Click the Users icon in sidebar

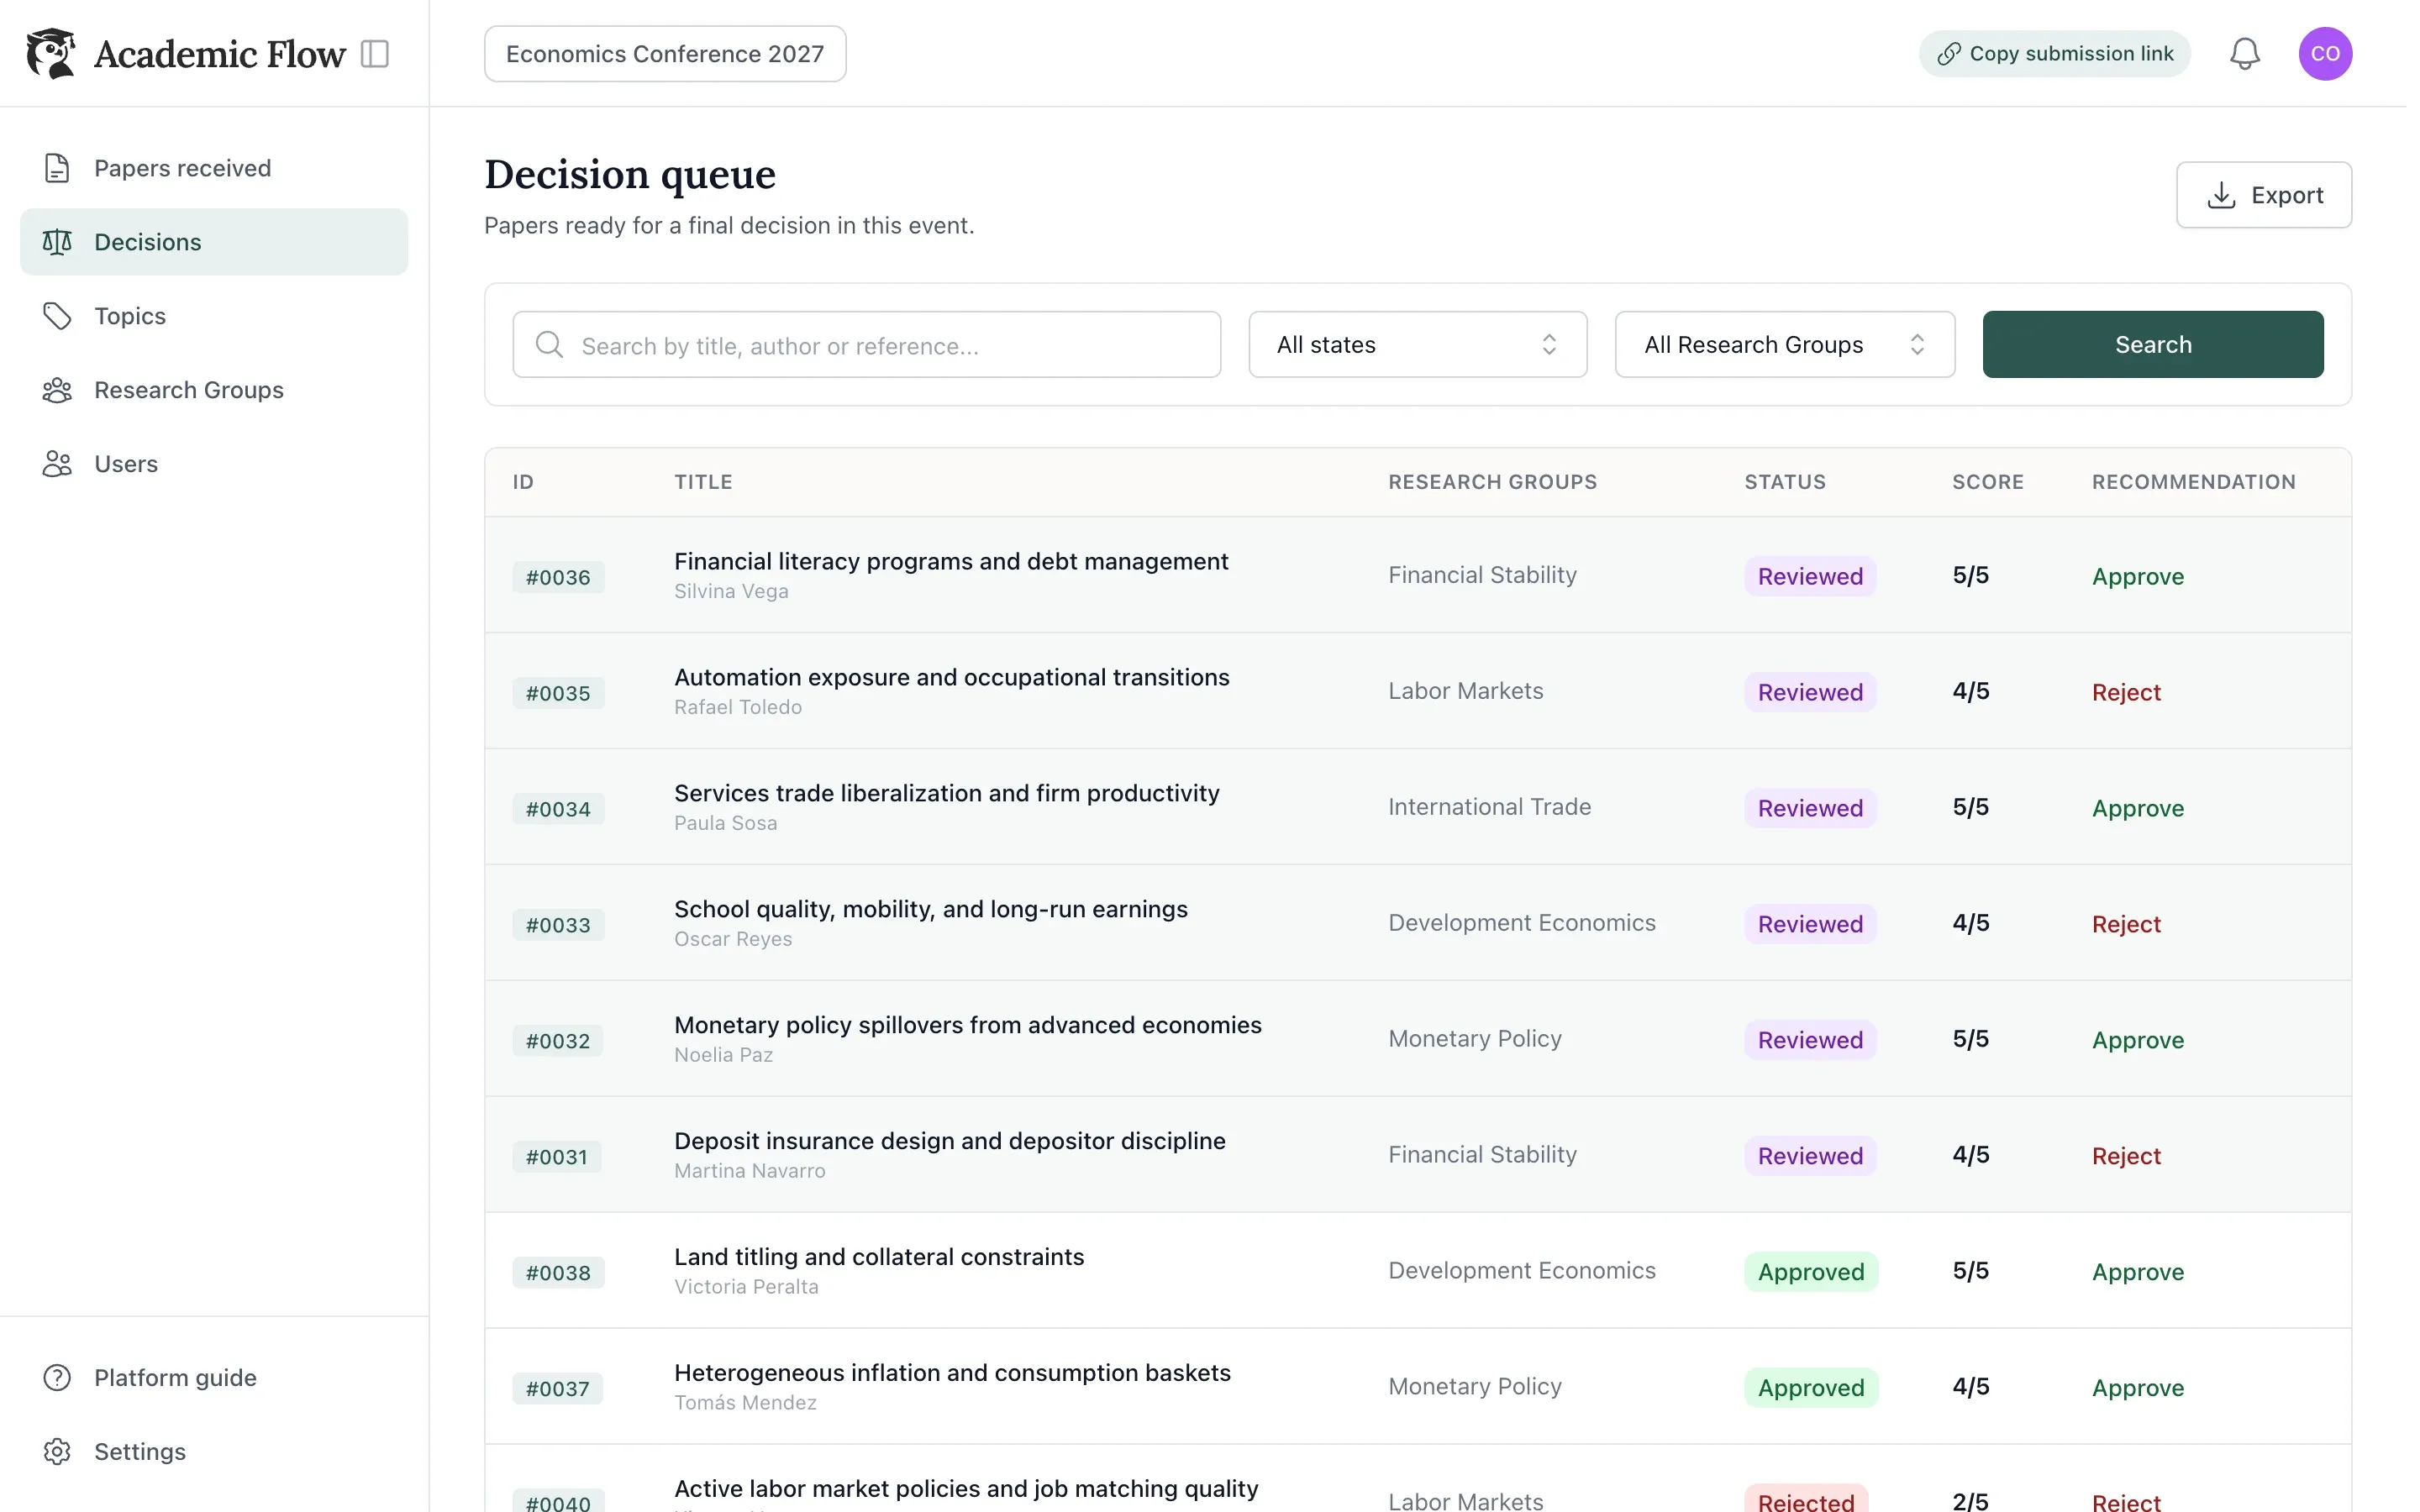tap(57, 464)
